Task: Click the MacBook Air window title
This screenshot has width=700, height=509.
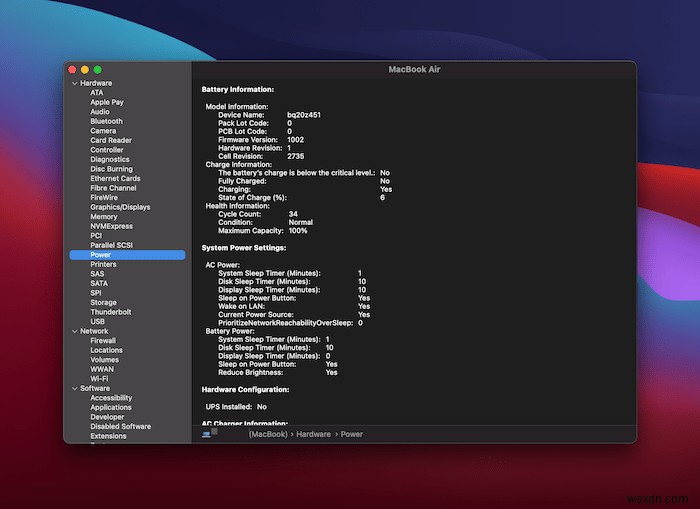Action: [413, 69]
